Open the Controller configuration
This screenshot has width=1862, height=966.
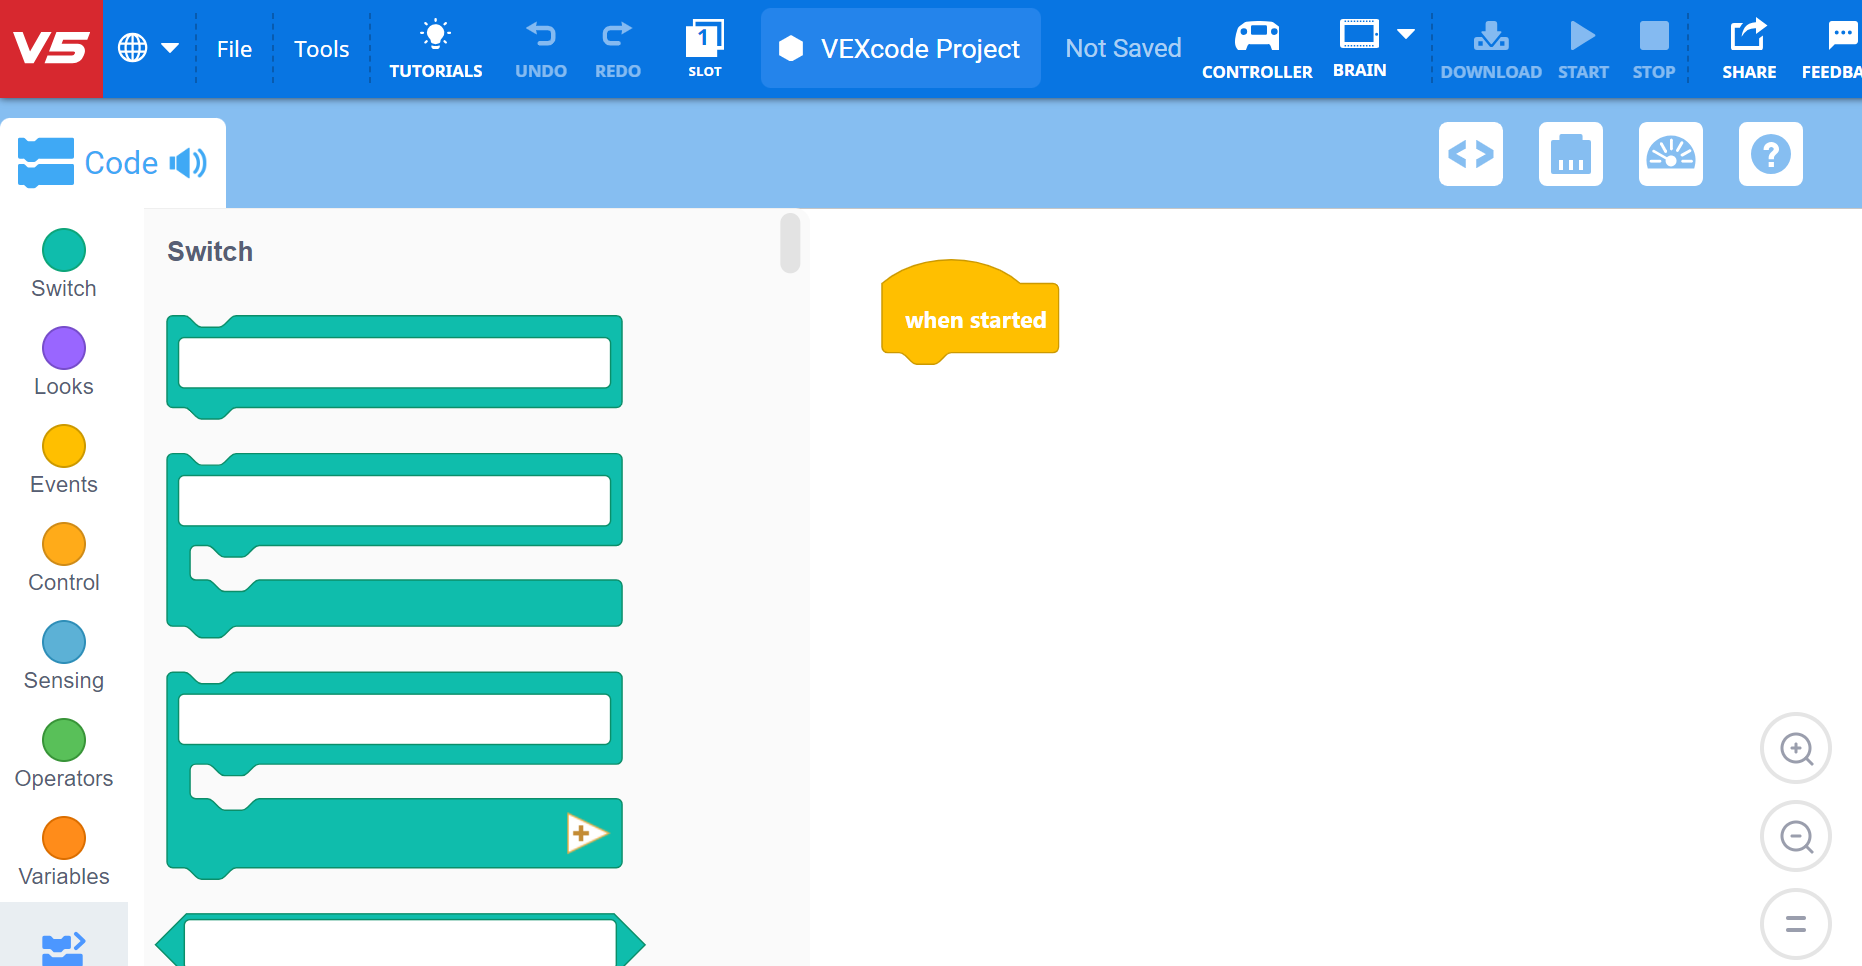[x=1257, y=47]
